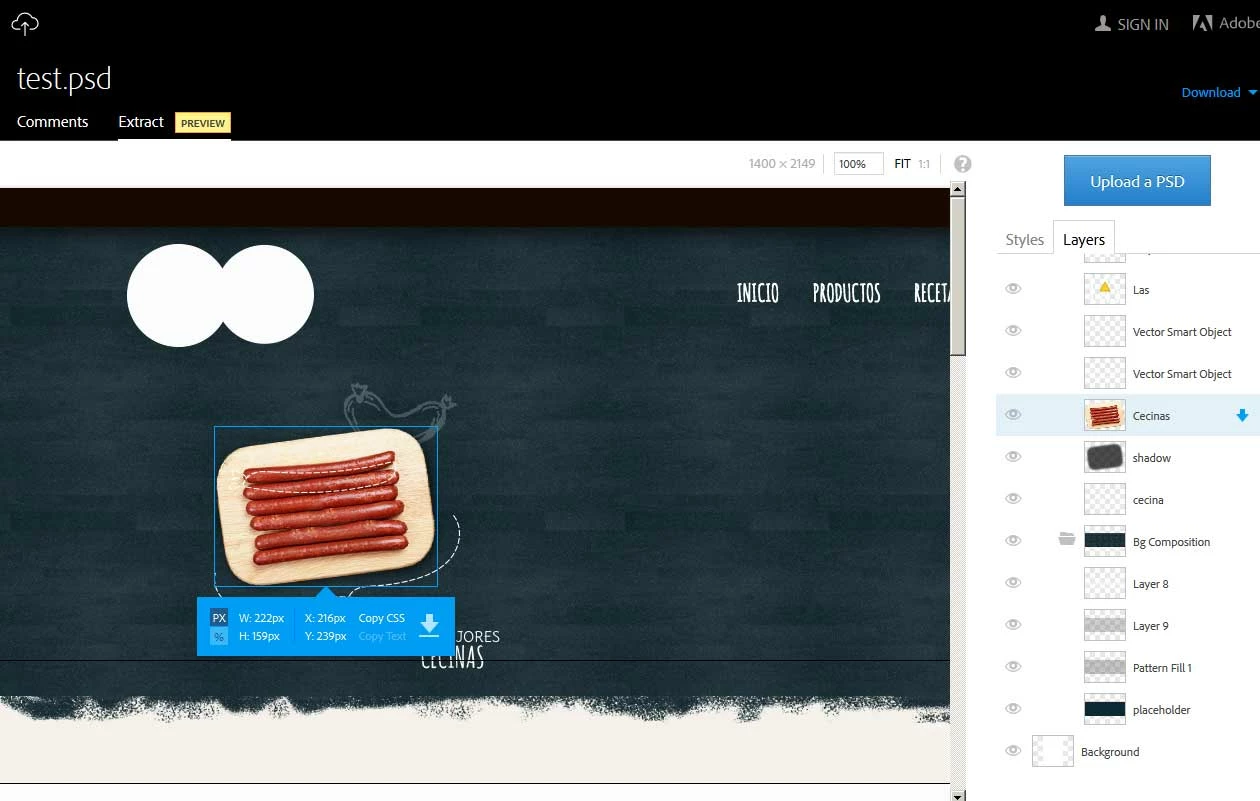Select the Pattern Fill 1 layer thumbnail
Image resolution: width=1260 pixels, height=801 pixels.
point(1105,667)
